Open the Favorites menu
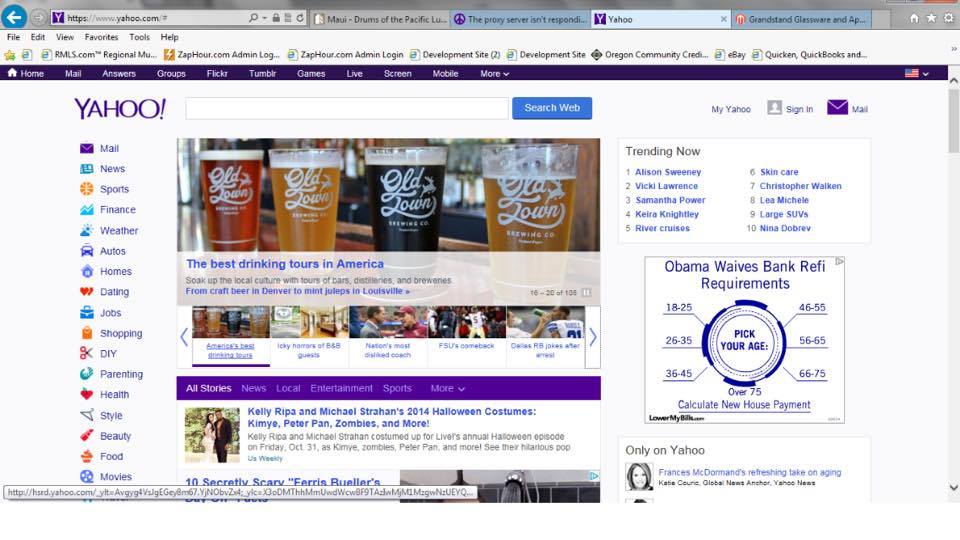The width and height of the screenshot is (960, 540). 101,37
